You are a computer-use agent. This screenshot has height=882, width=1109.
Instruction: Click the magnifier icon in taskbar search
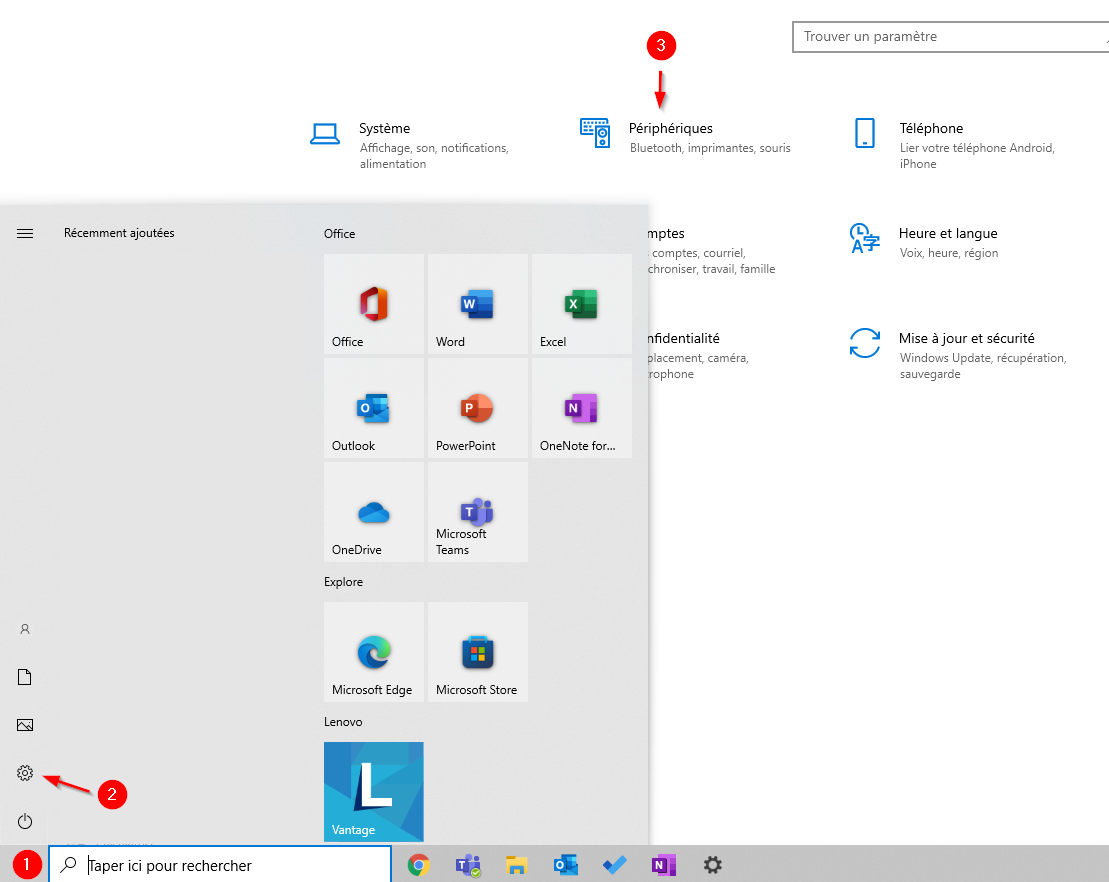pyautogui.click(x=68, y=864)
